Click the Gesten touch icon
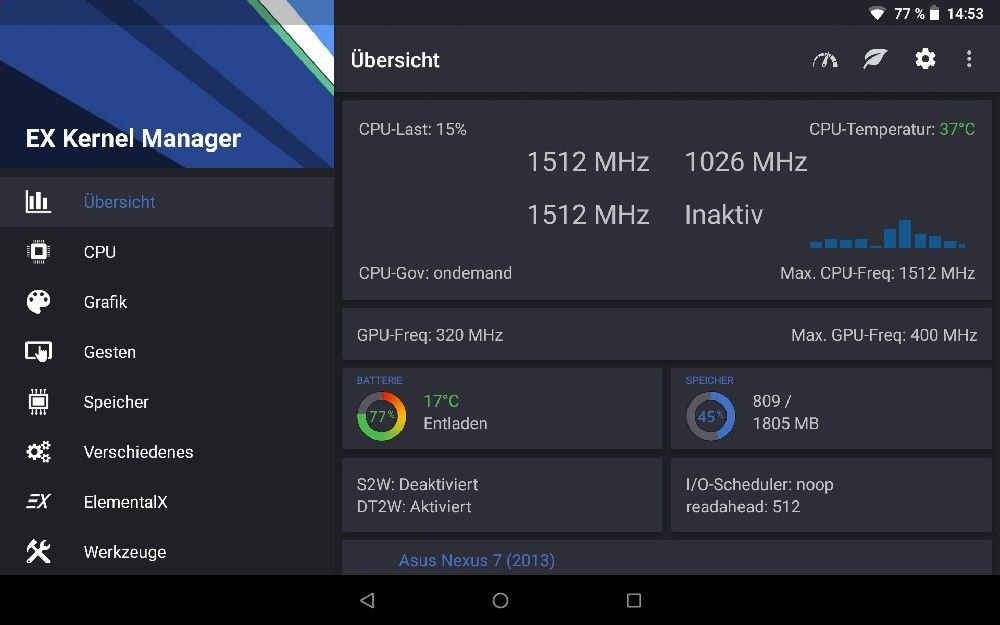 (38, 351)
